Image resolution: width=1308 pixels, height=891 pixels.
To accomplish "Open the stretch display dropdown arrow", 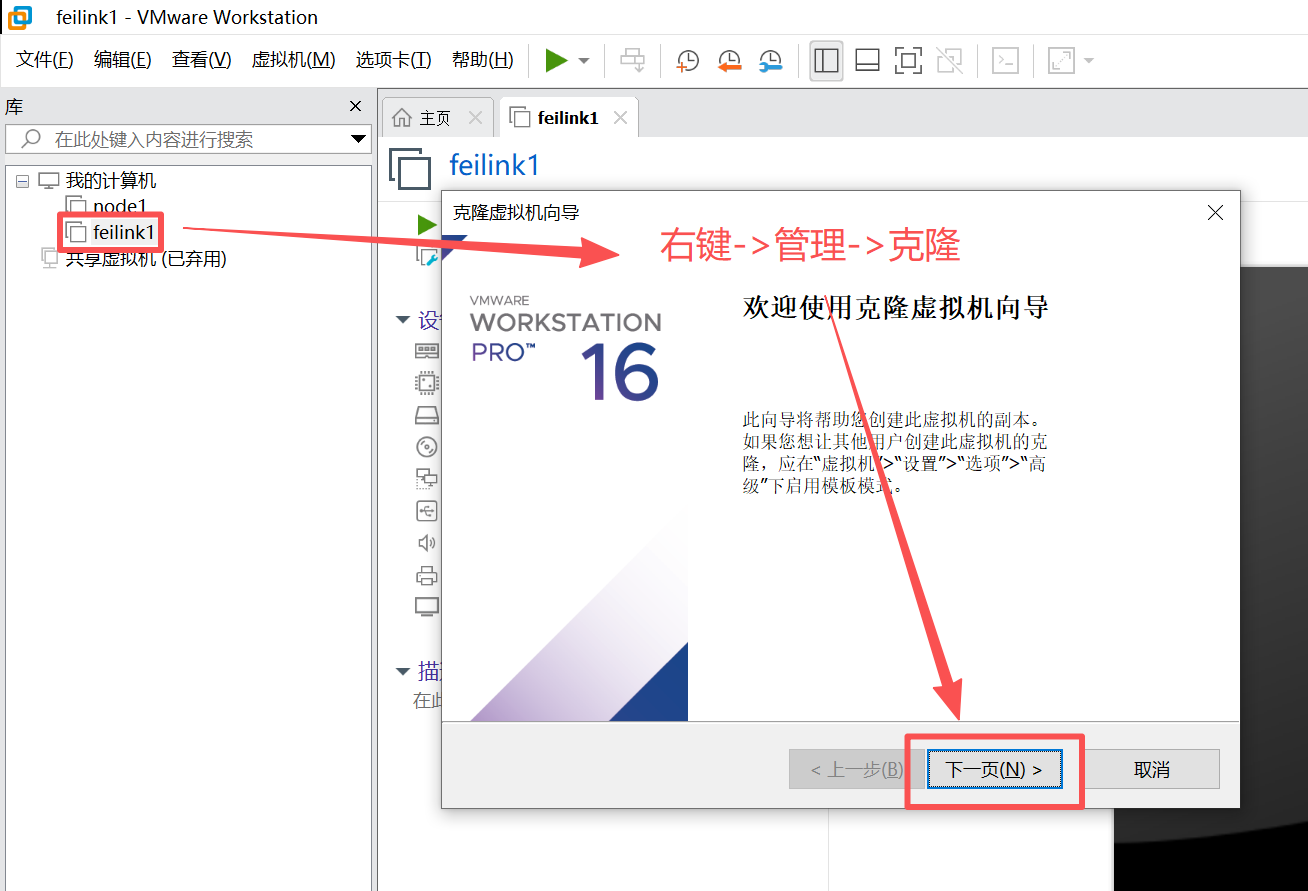I will point(1088,61).
